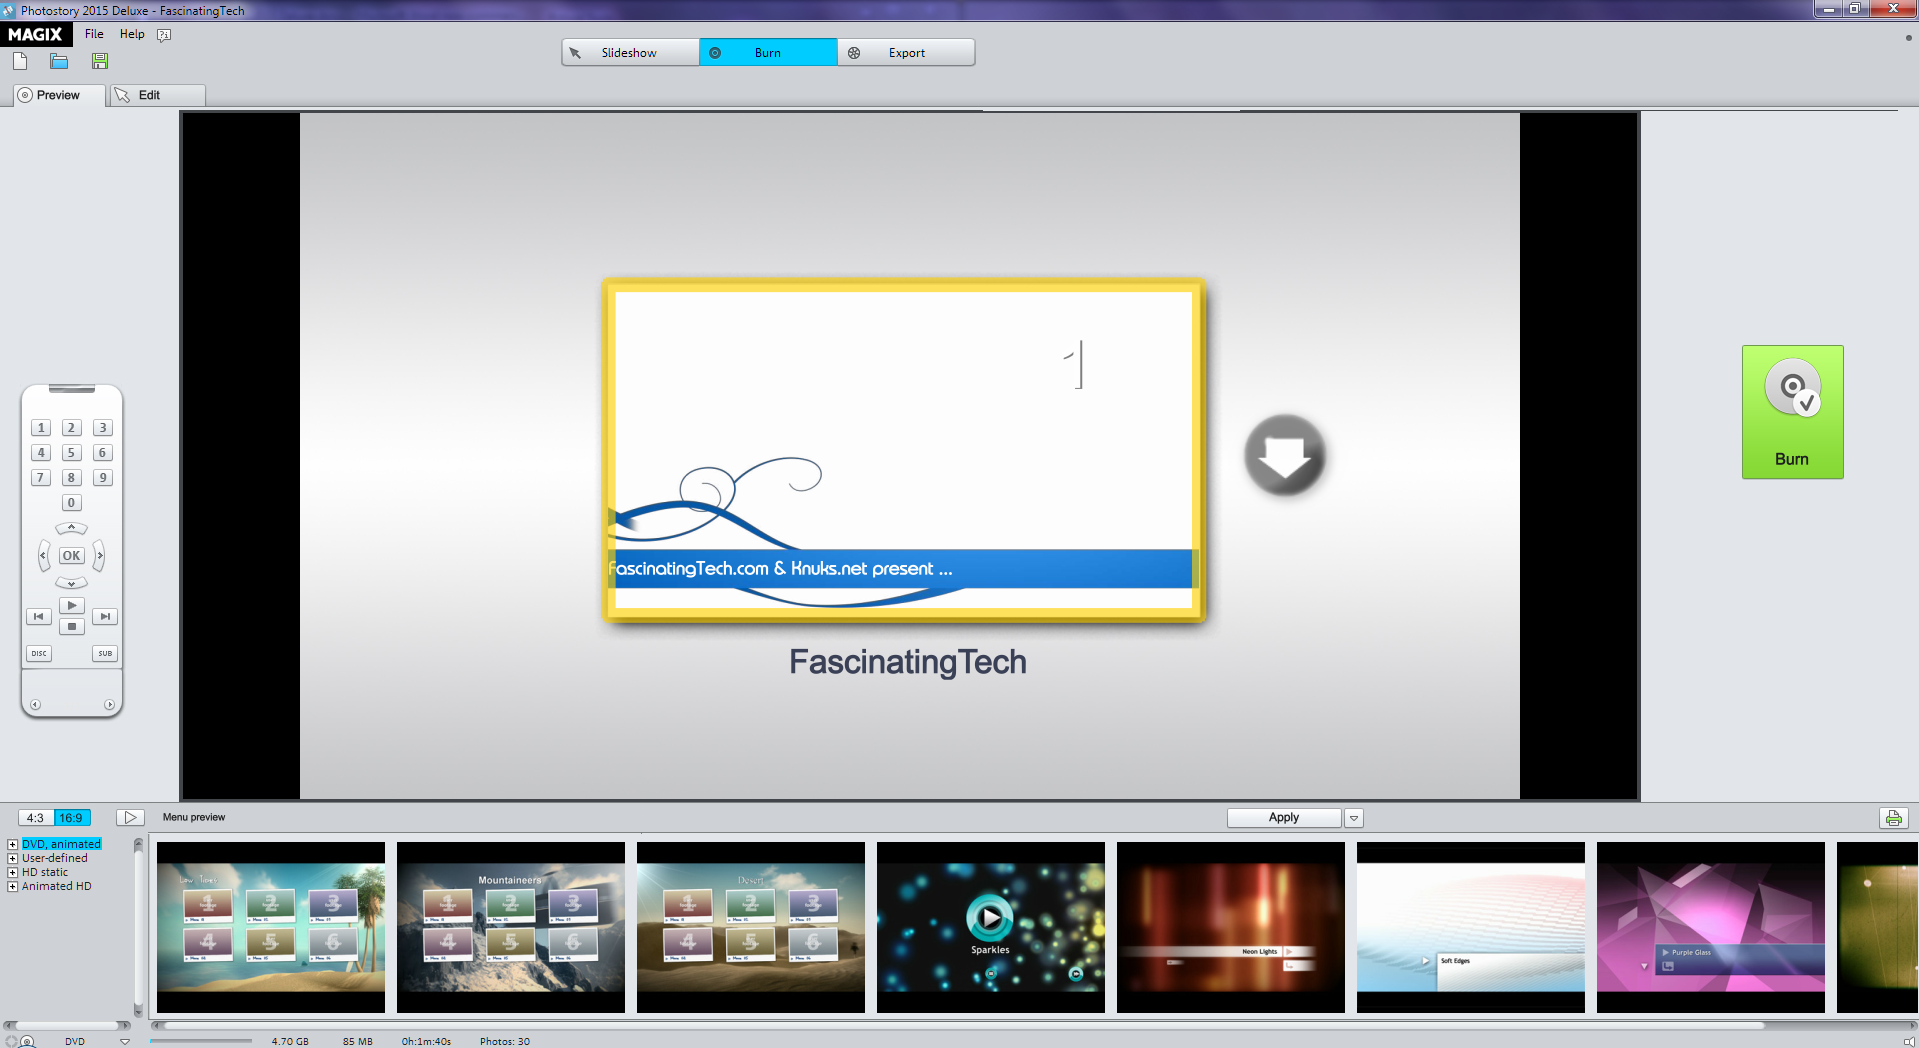The height and width of the screenshot is (1048, 1919).
Task: Click the help pointer icon next to Help
Action: coord(164,35)
